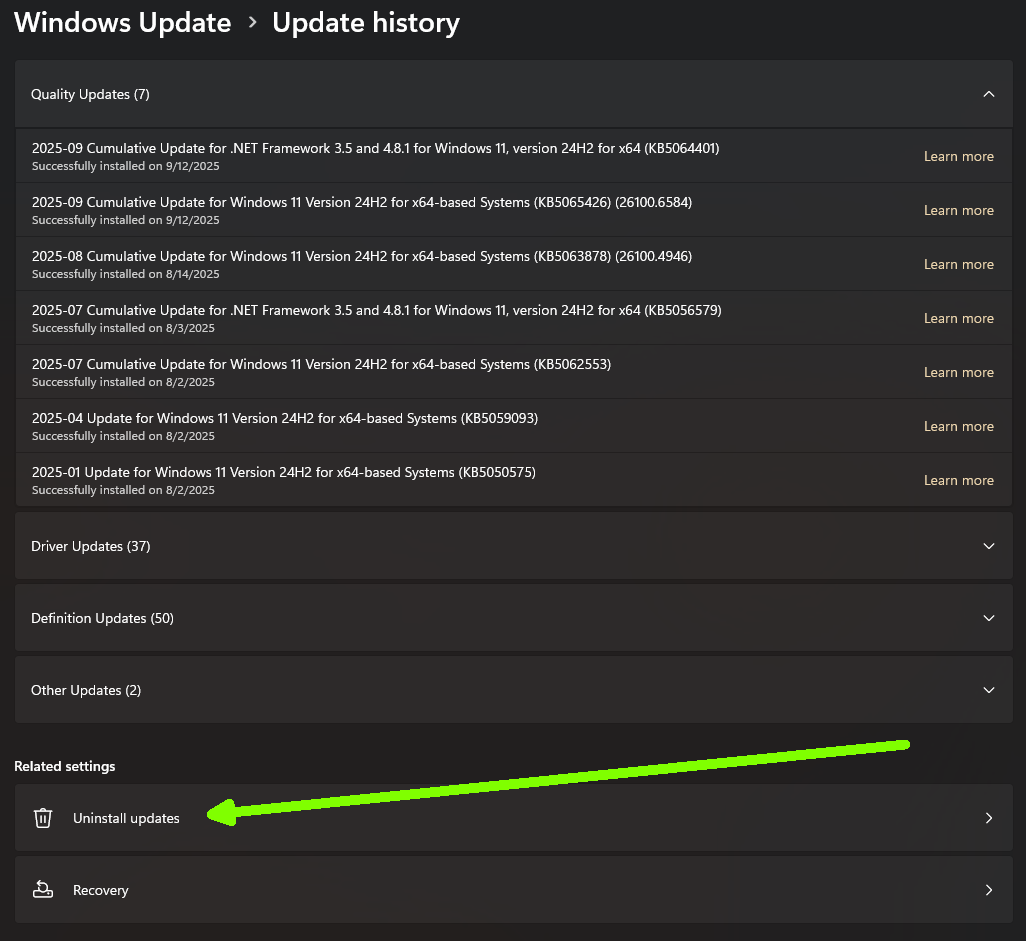Click the Definition Updates (50) header label

pos(103,618)
